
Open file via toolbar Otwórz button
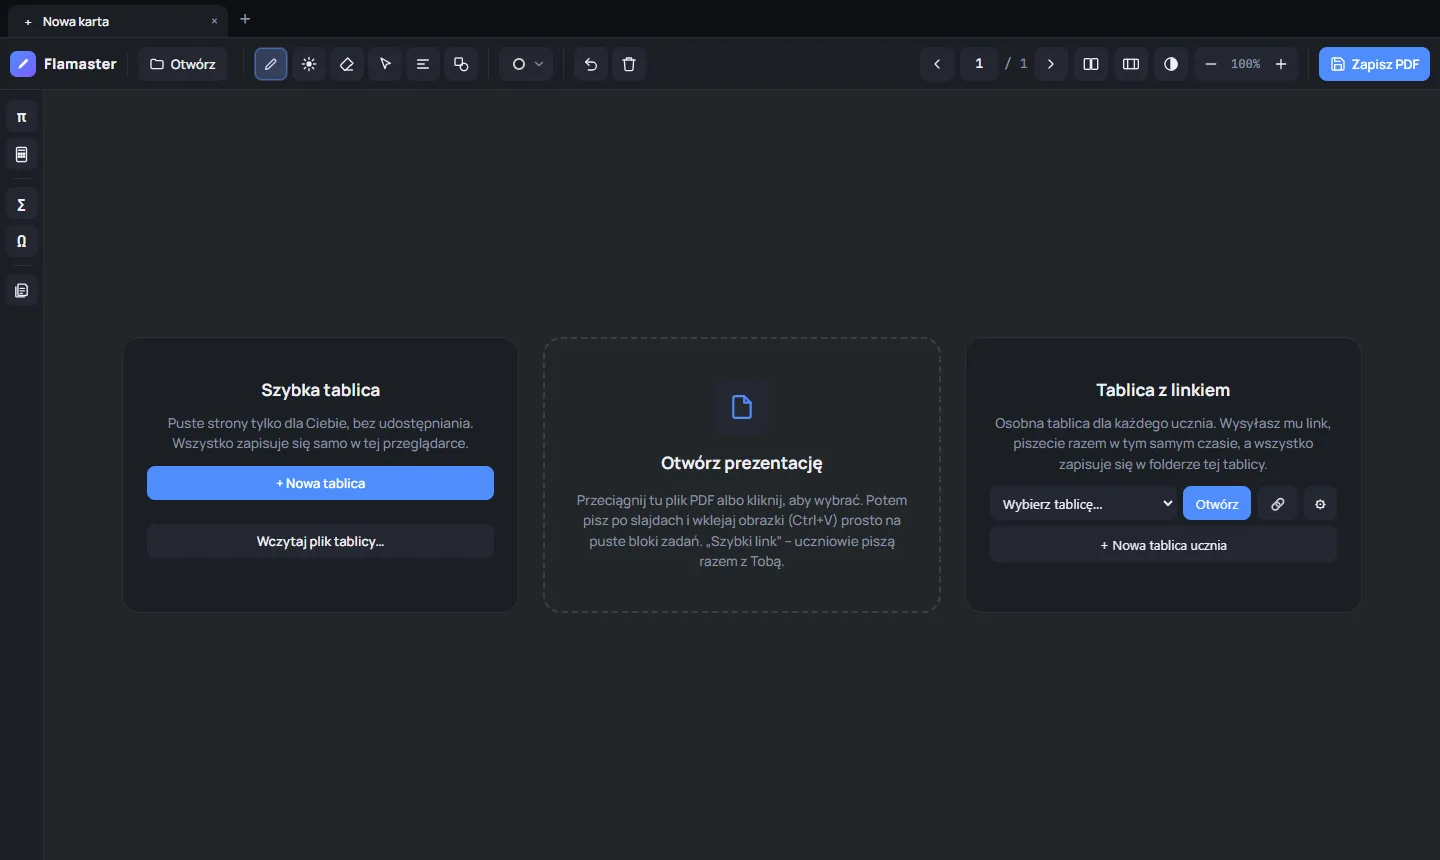[183, 64]
